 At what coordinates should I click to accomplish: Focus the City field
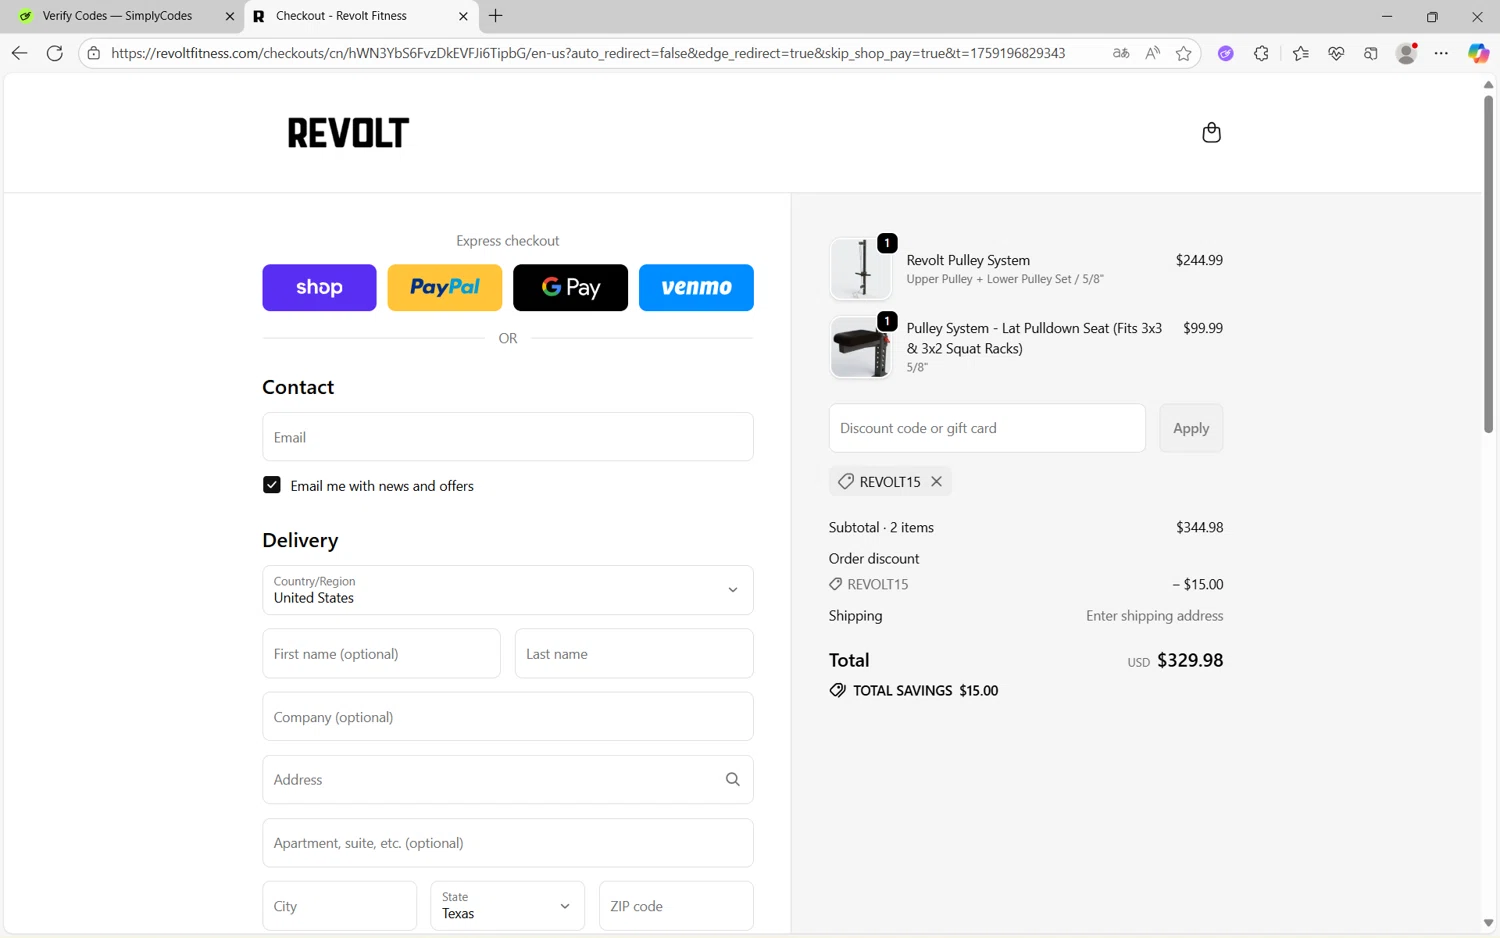340,906
